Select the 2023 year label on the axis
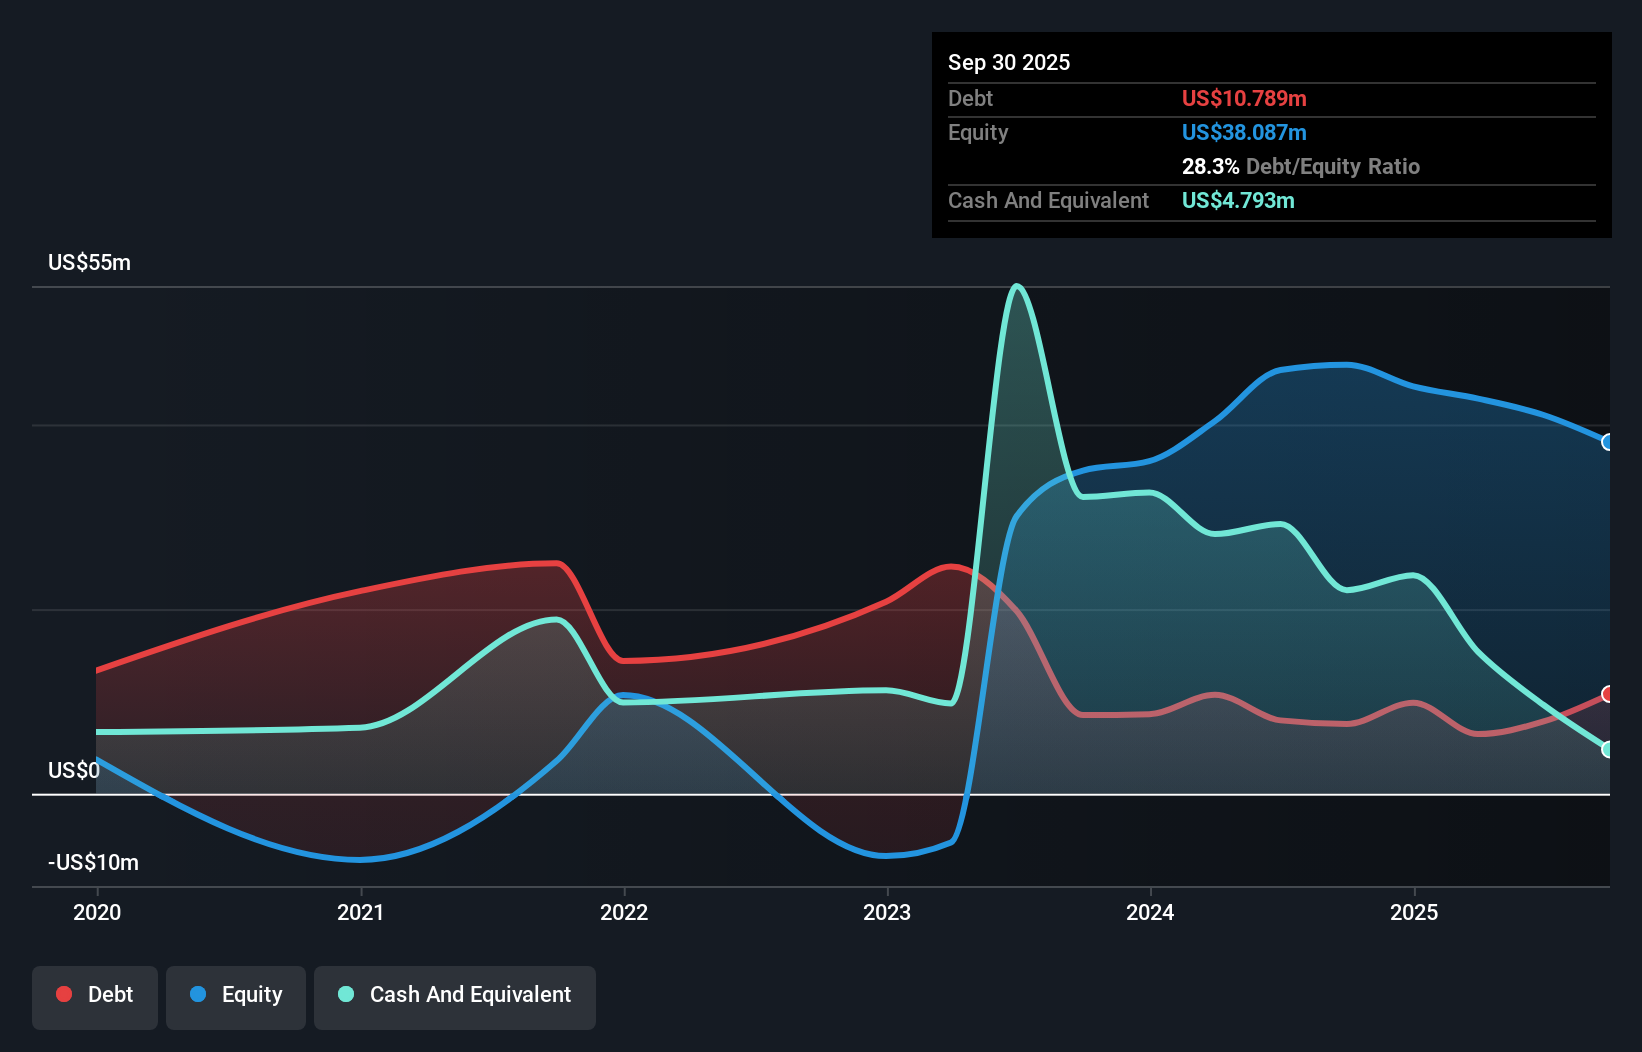 888,912
